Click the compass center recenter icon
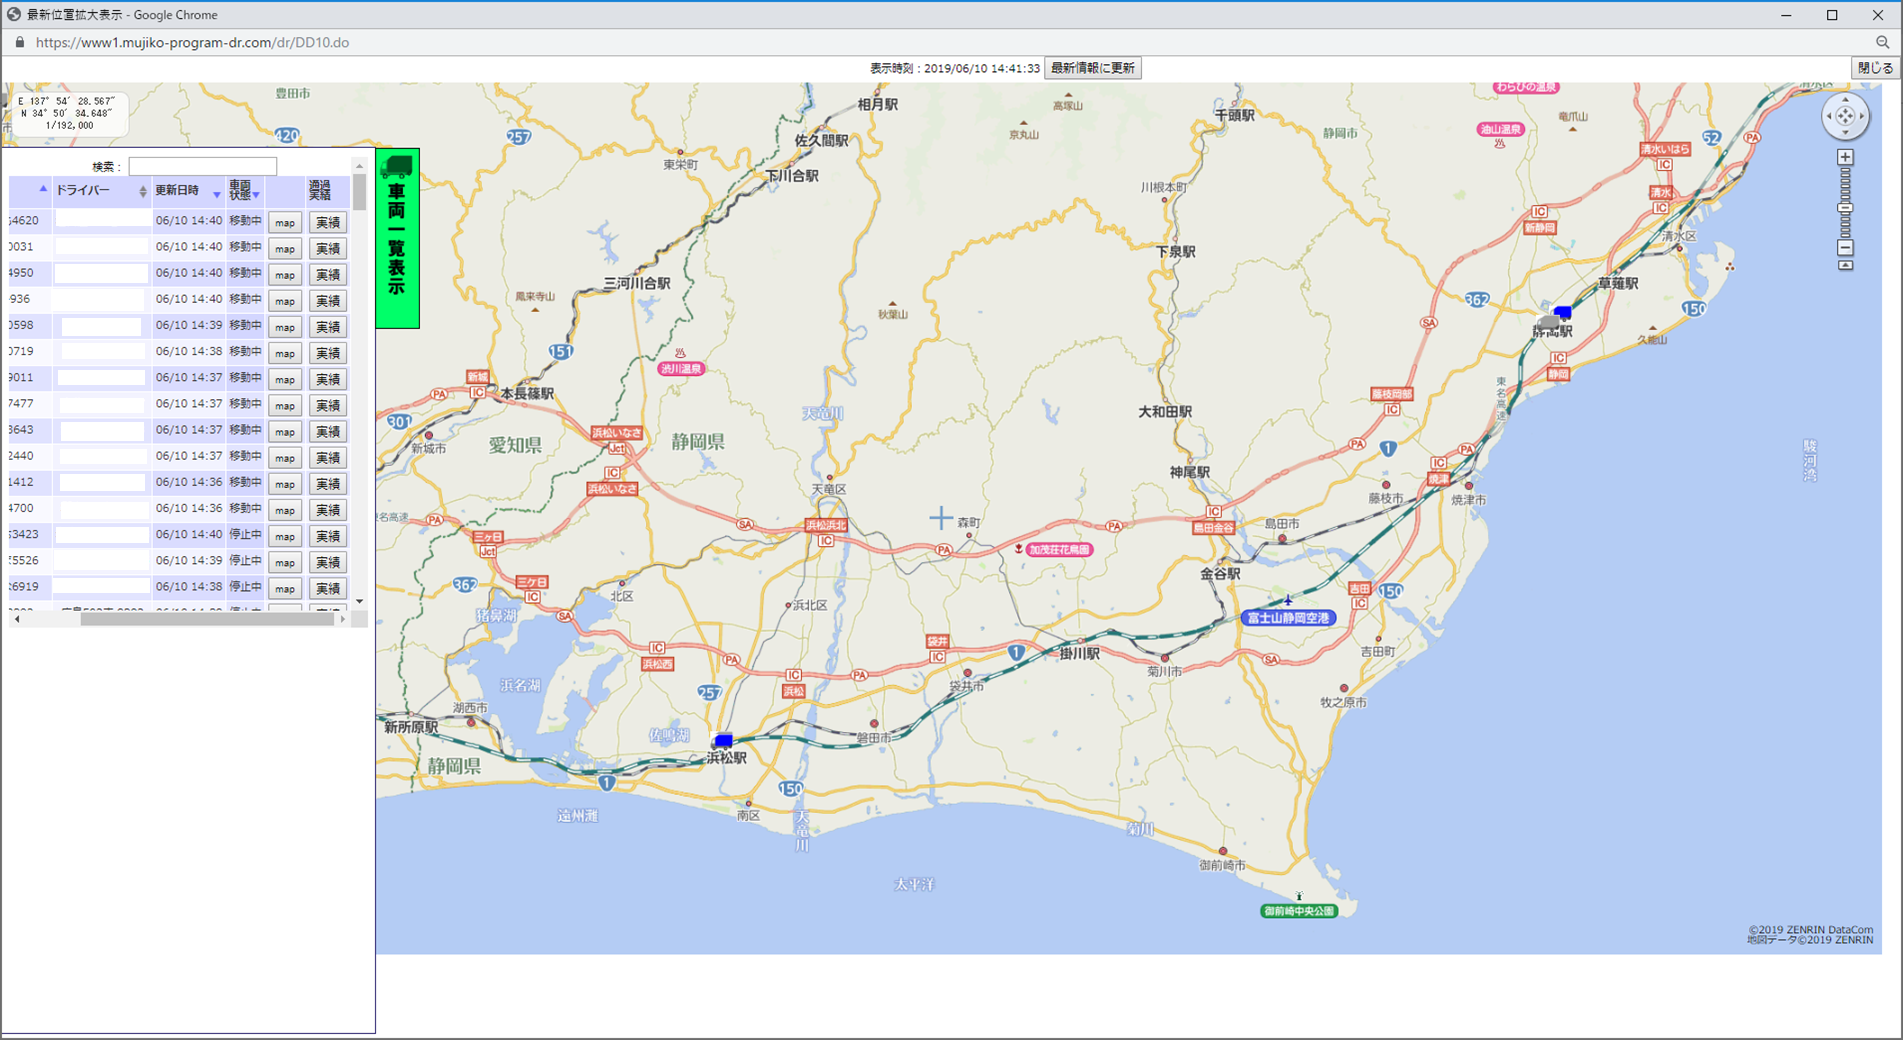1903x1040 pixels. (1845, 116)
